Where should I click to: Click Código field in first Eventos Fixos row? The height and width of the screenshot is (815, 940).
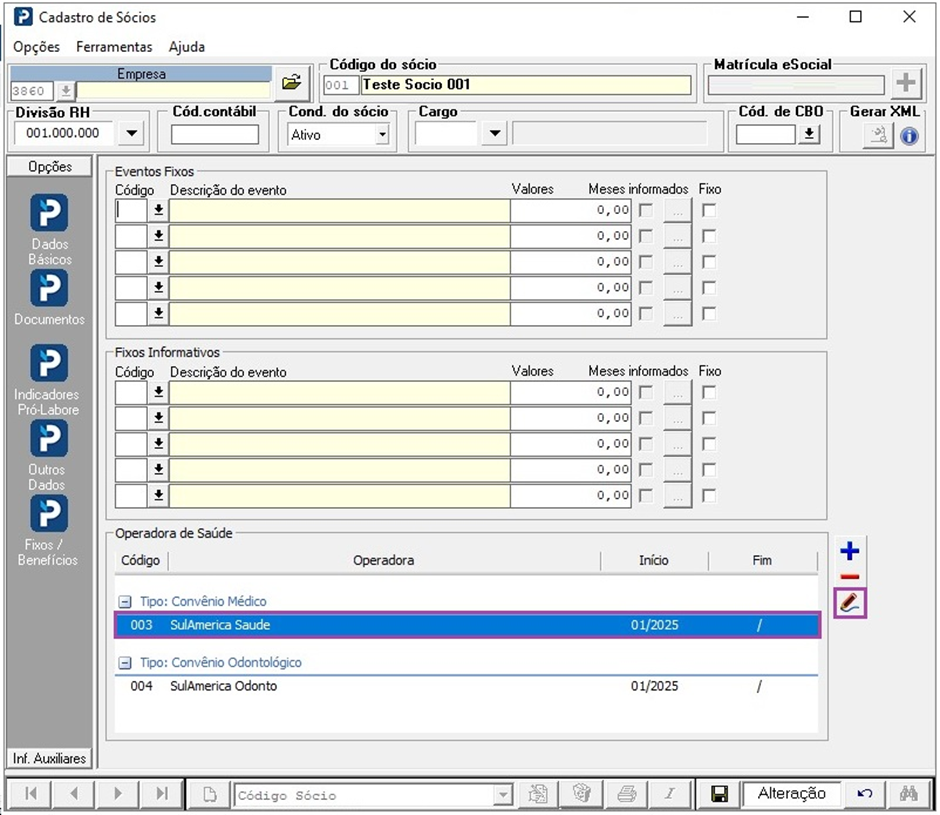[131, 210]
